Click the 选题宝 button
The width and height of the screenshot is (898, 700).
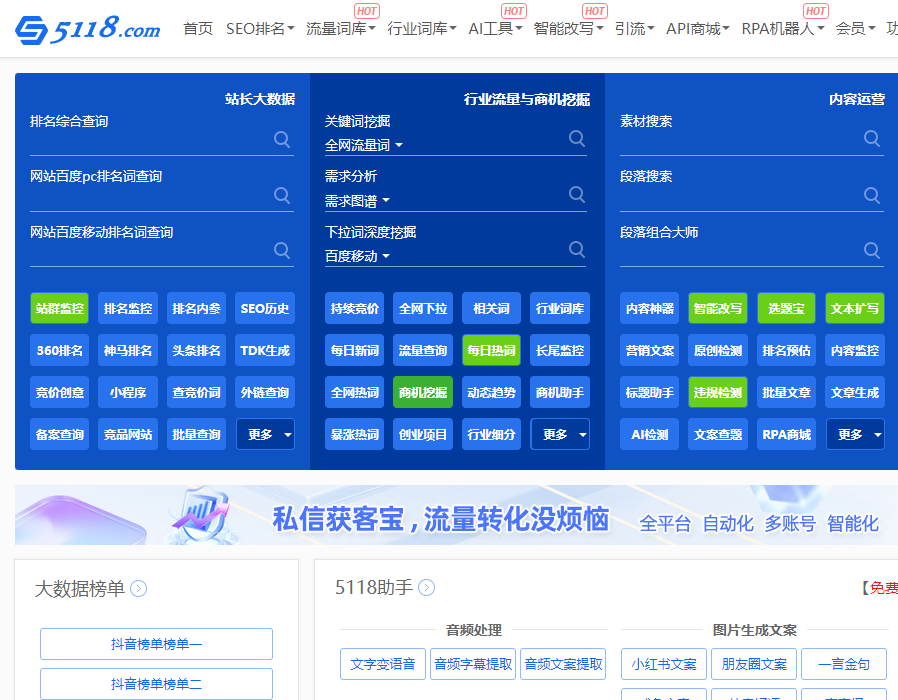tap(786, 308)
